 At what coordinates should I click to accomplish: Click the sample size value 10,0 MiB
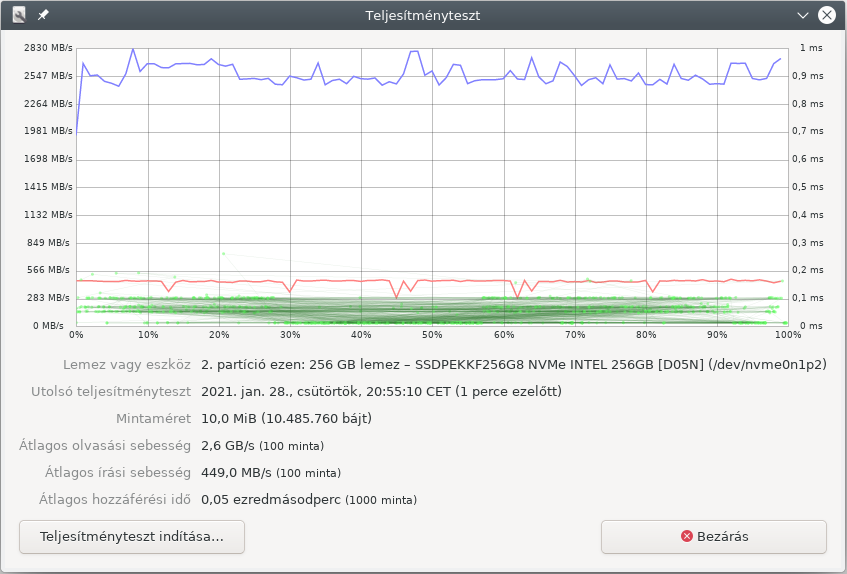click(286, 418)
